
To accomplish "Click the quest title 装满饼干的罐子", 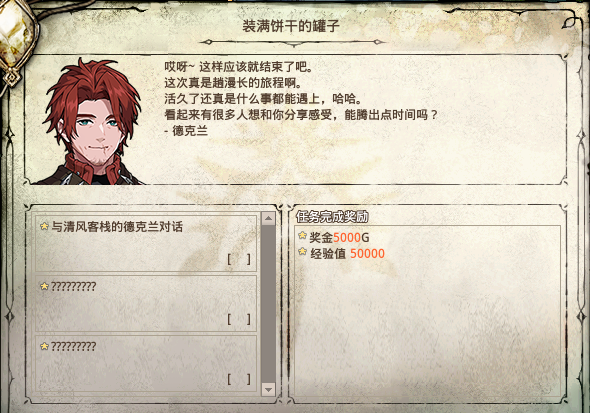I will click(x=291, y=26).
